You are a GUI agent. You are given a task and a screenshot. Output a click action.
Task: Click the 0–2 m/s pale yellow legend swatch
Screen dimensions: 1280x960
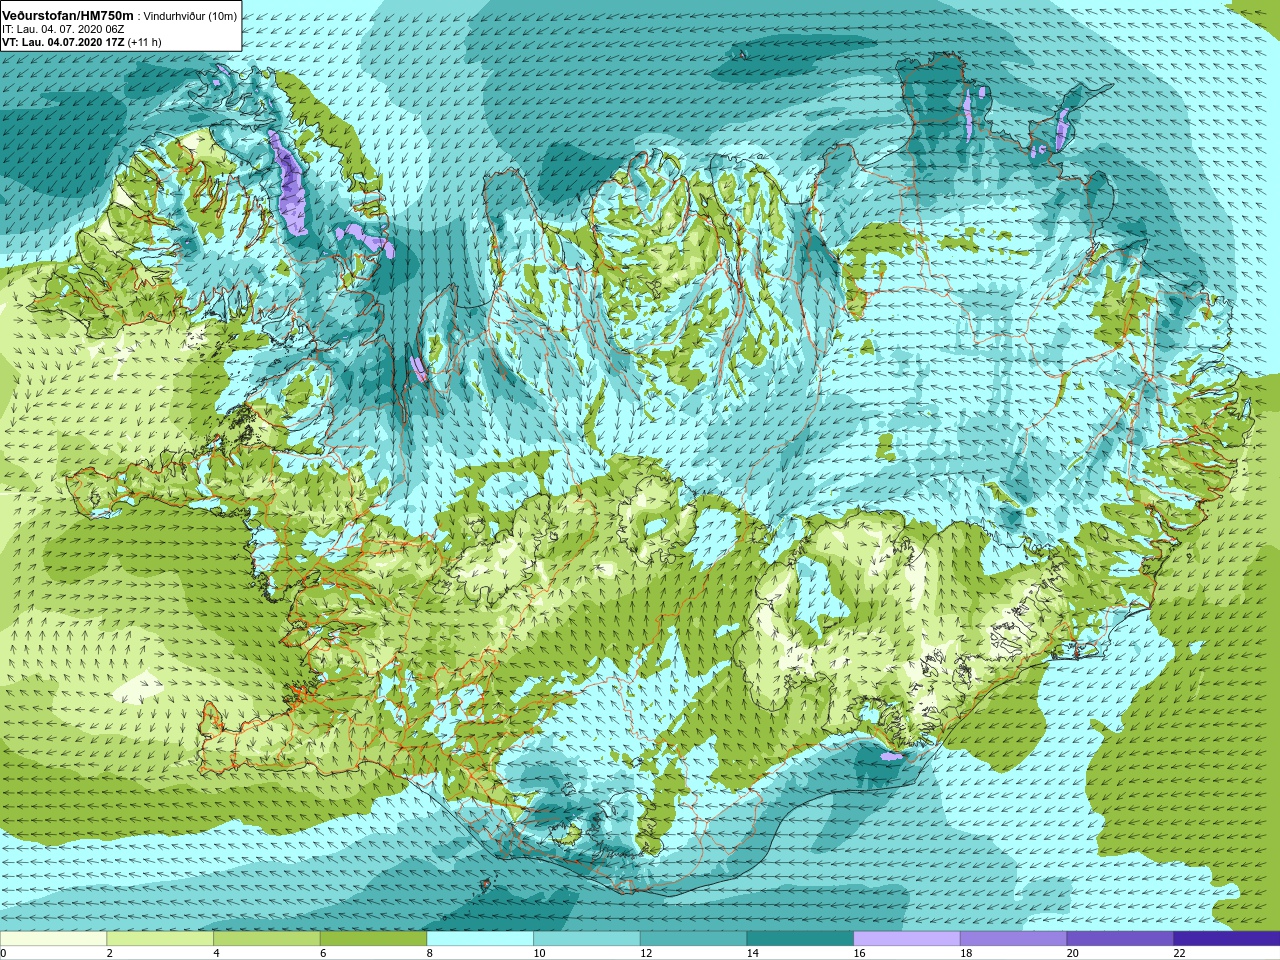click(x=53, y=939)
